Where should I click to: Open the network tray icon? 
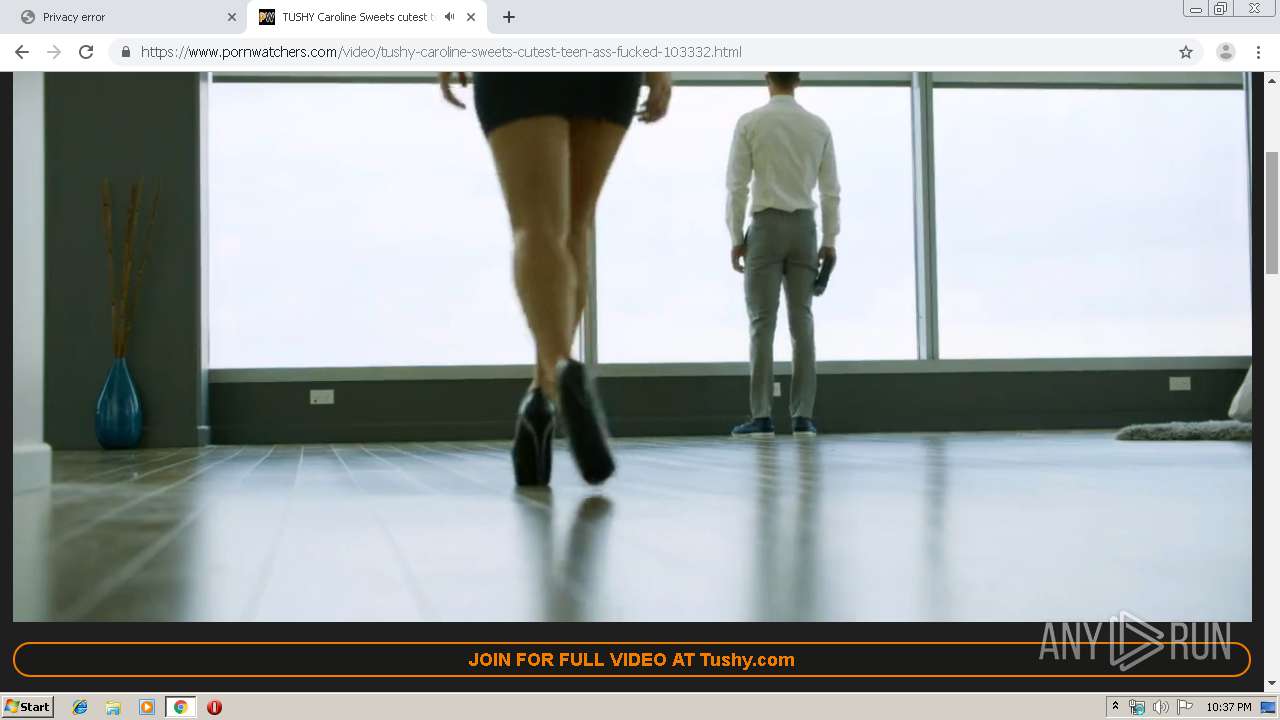click(1137, 707)
